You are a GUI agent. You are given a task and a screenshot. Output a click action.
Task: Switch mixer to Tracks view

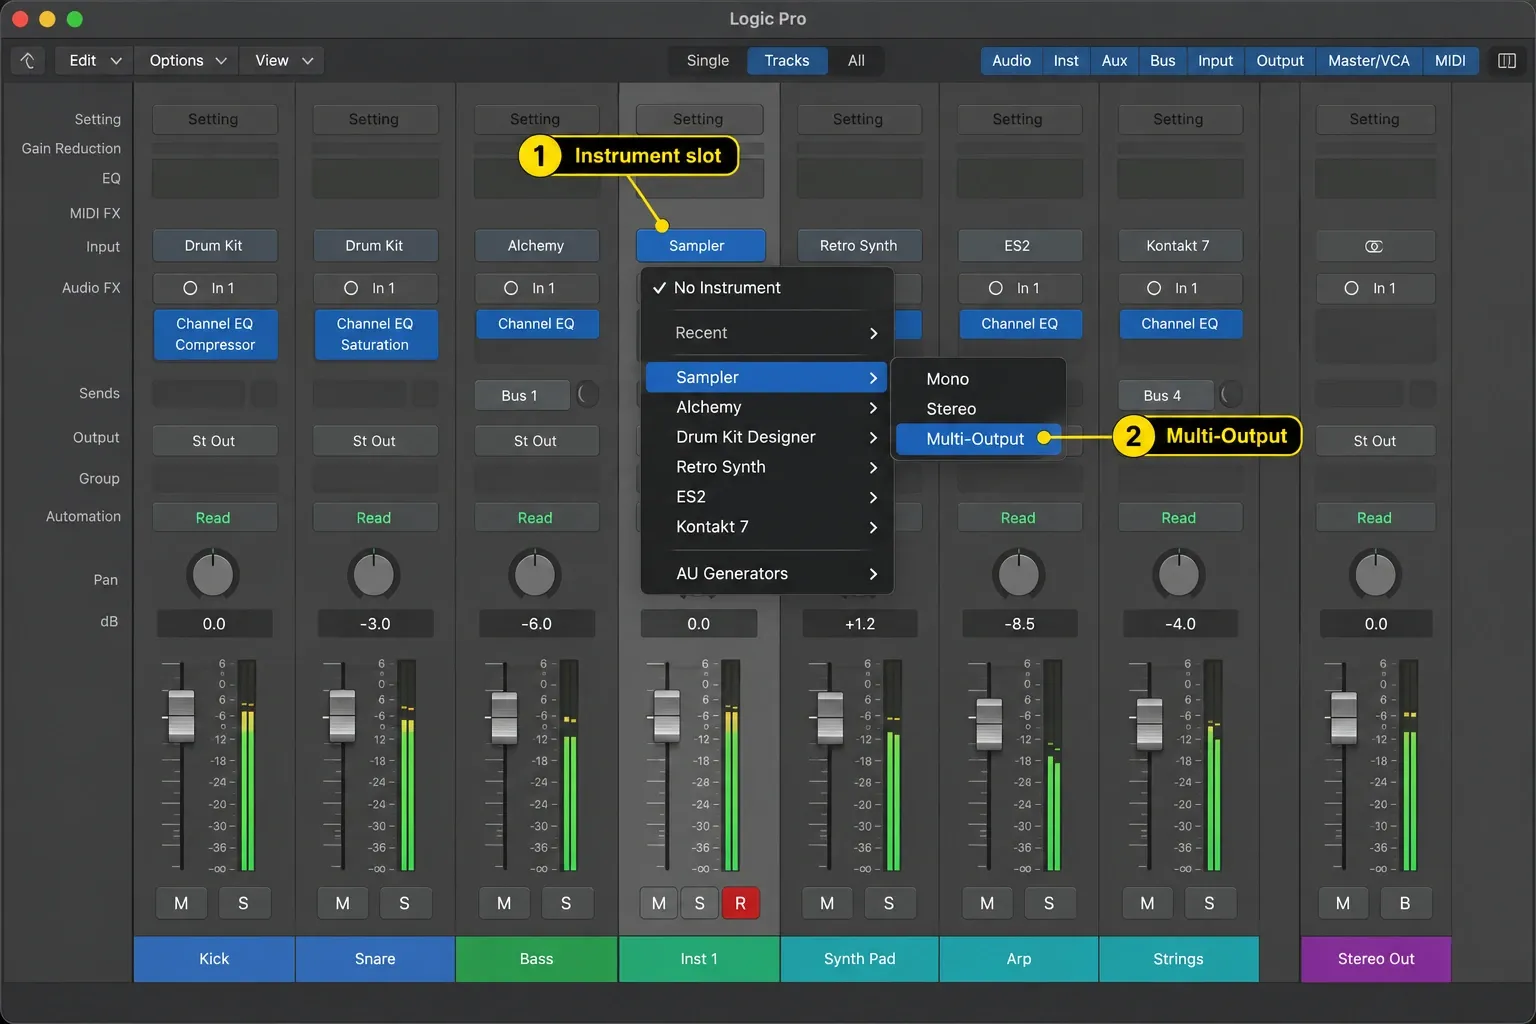pyautogui.click(x=787, y=61)
